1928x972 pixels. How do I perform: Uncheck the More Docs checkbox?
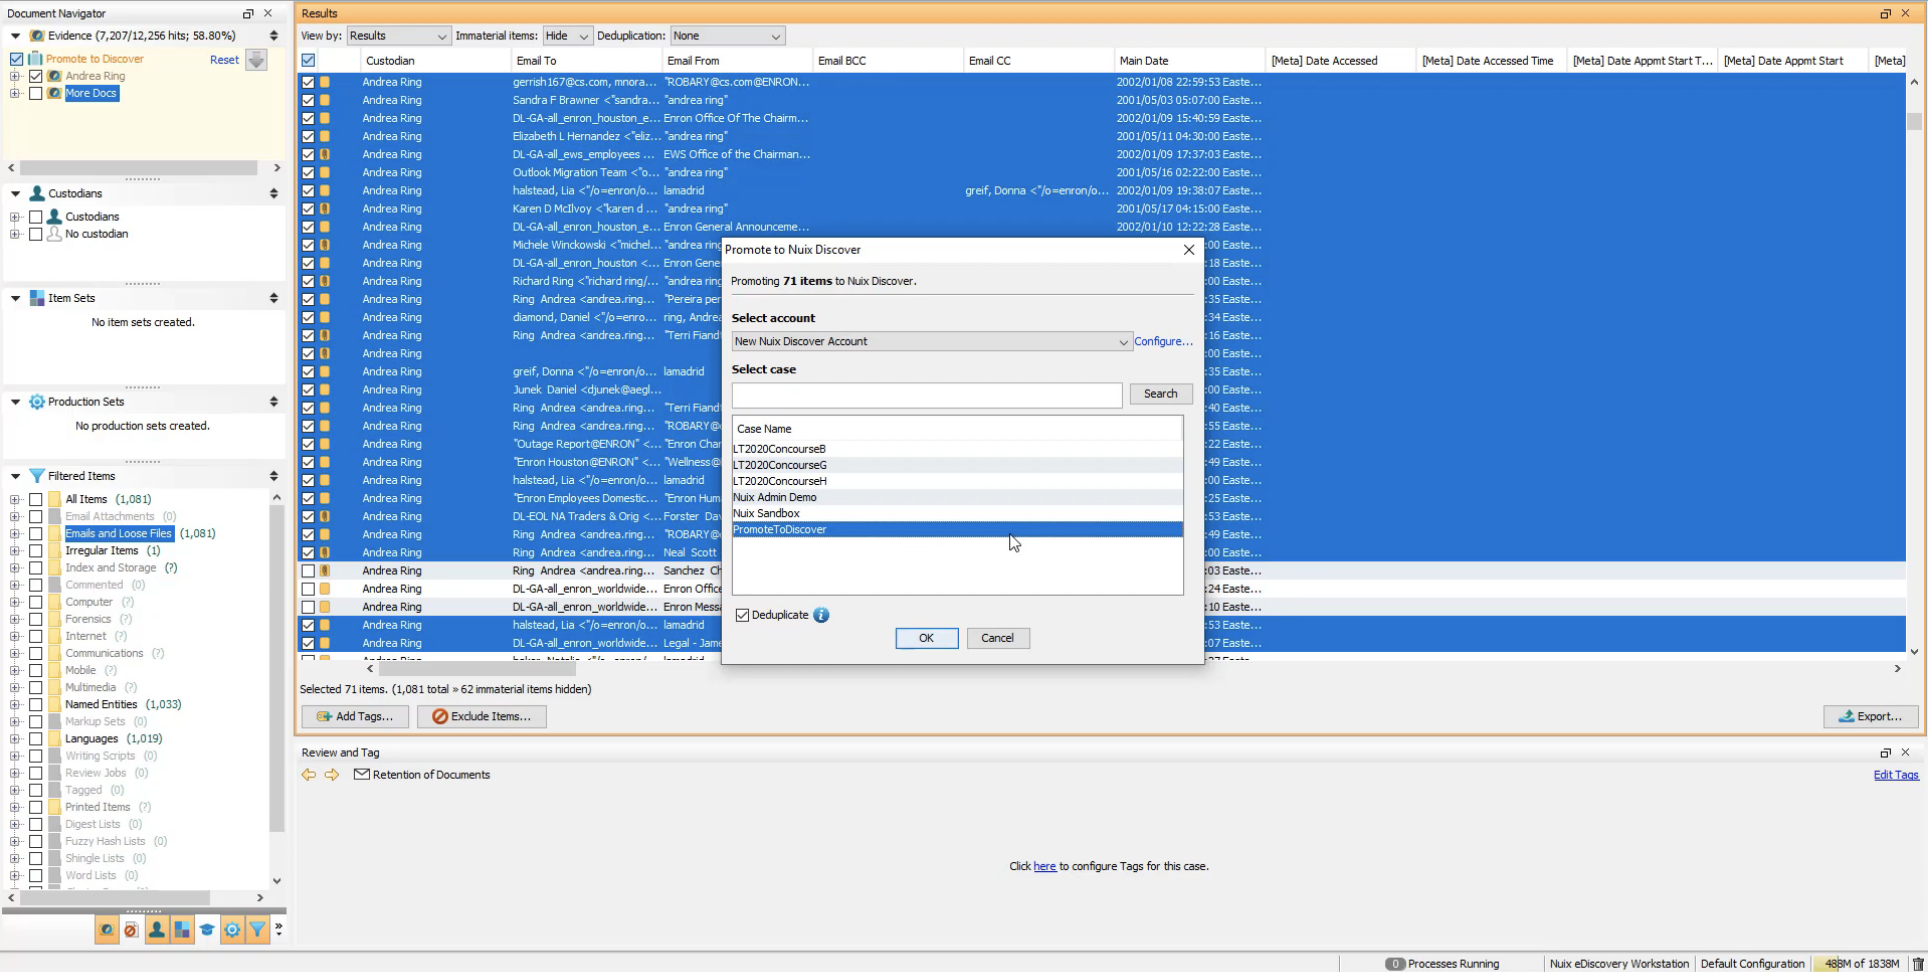35,93
